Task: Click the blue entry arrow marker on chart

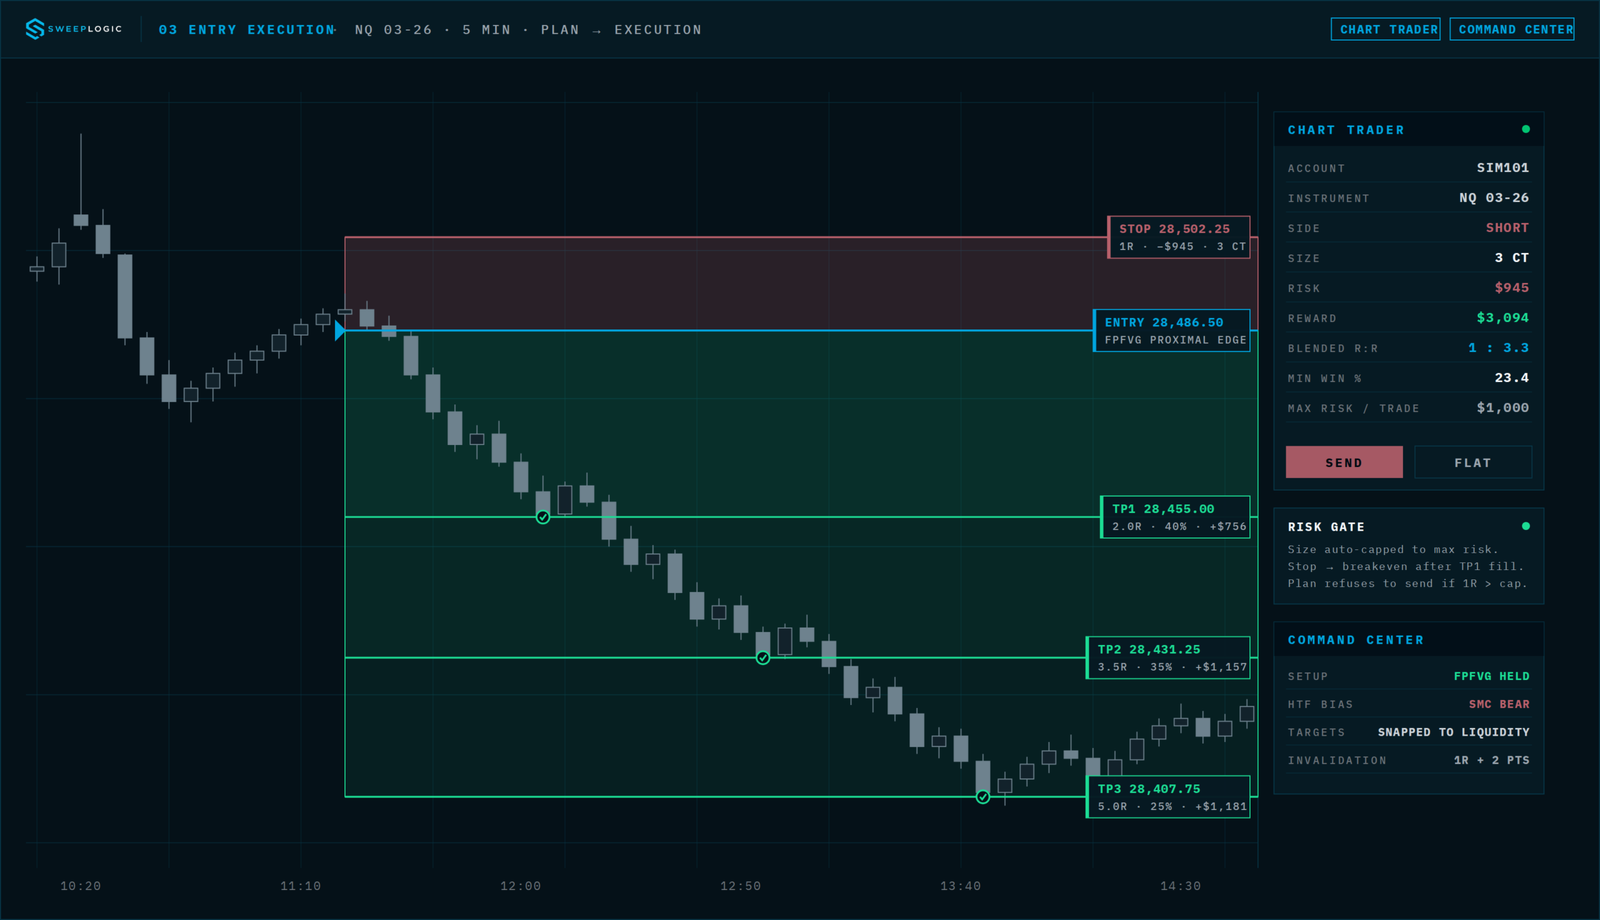Action: [340, 330]
